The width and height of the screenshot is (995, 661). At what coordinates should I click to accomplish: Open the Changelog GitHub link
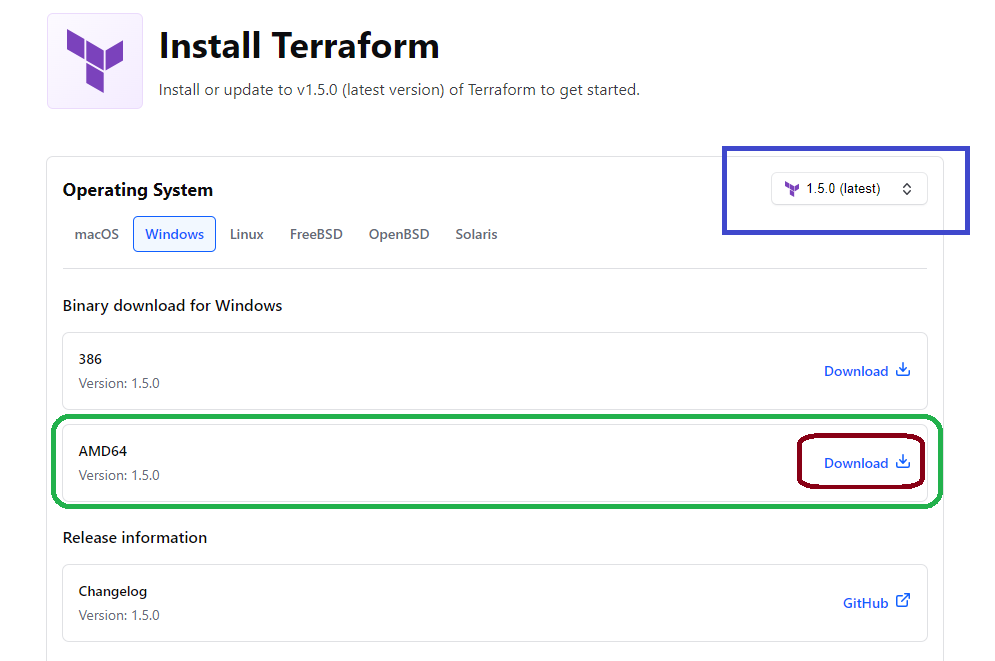click(876, 603)
